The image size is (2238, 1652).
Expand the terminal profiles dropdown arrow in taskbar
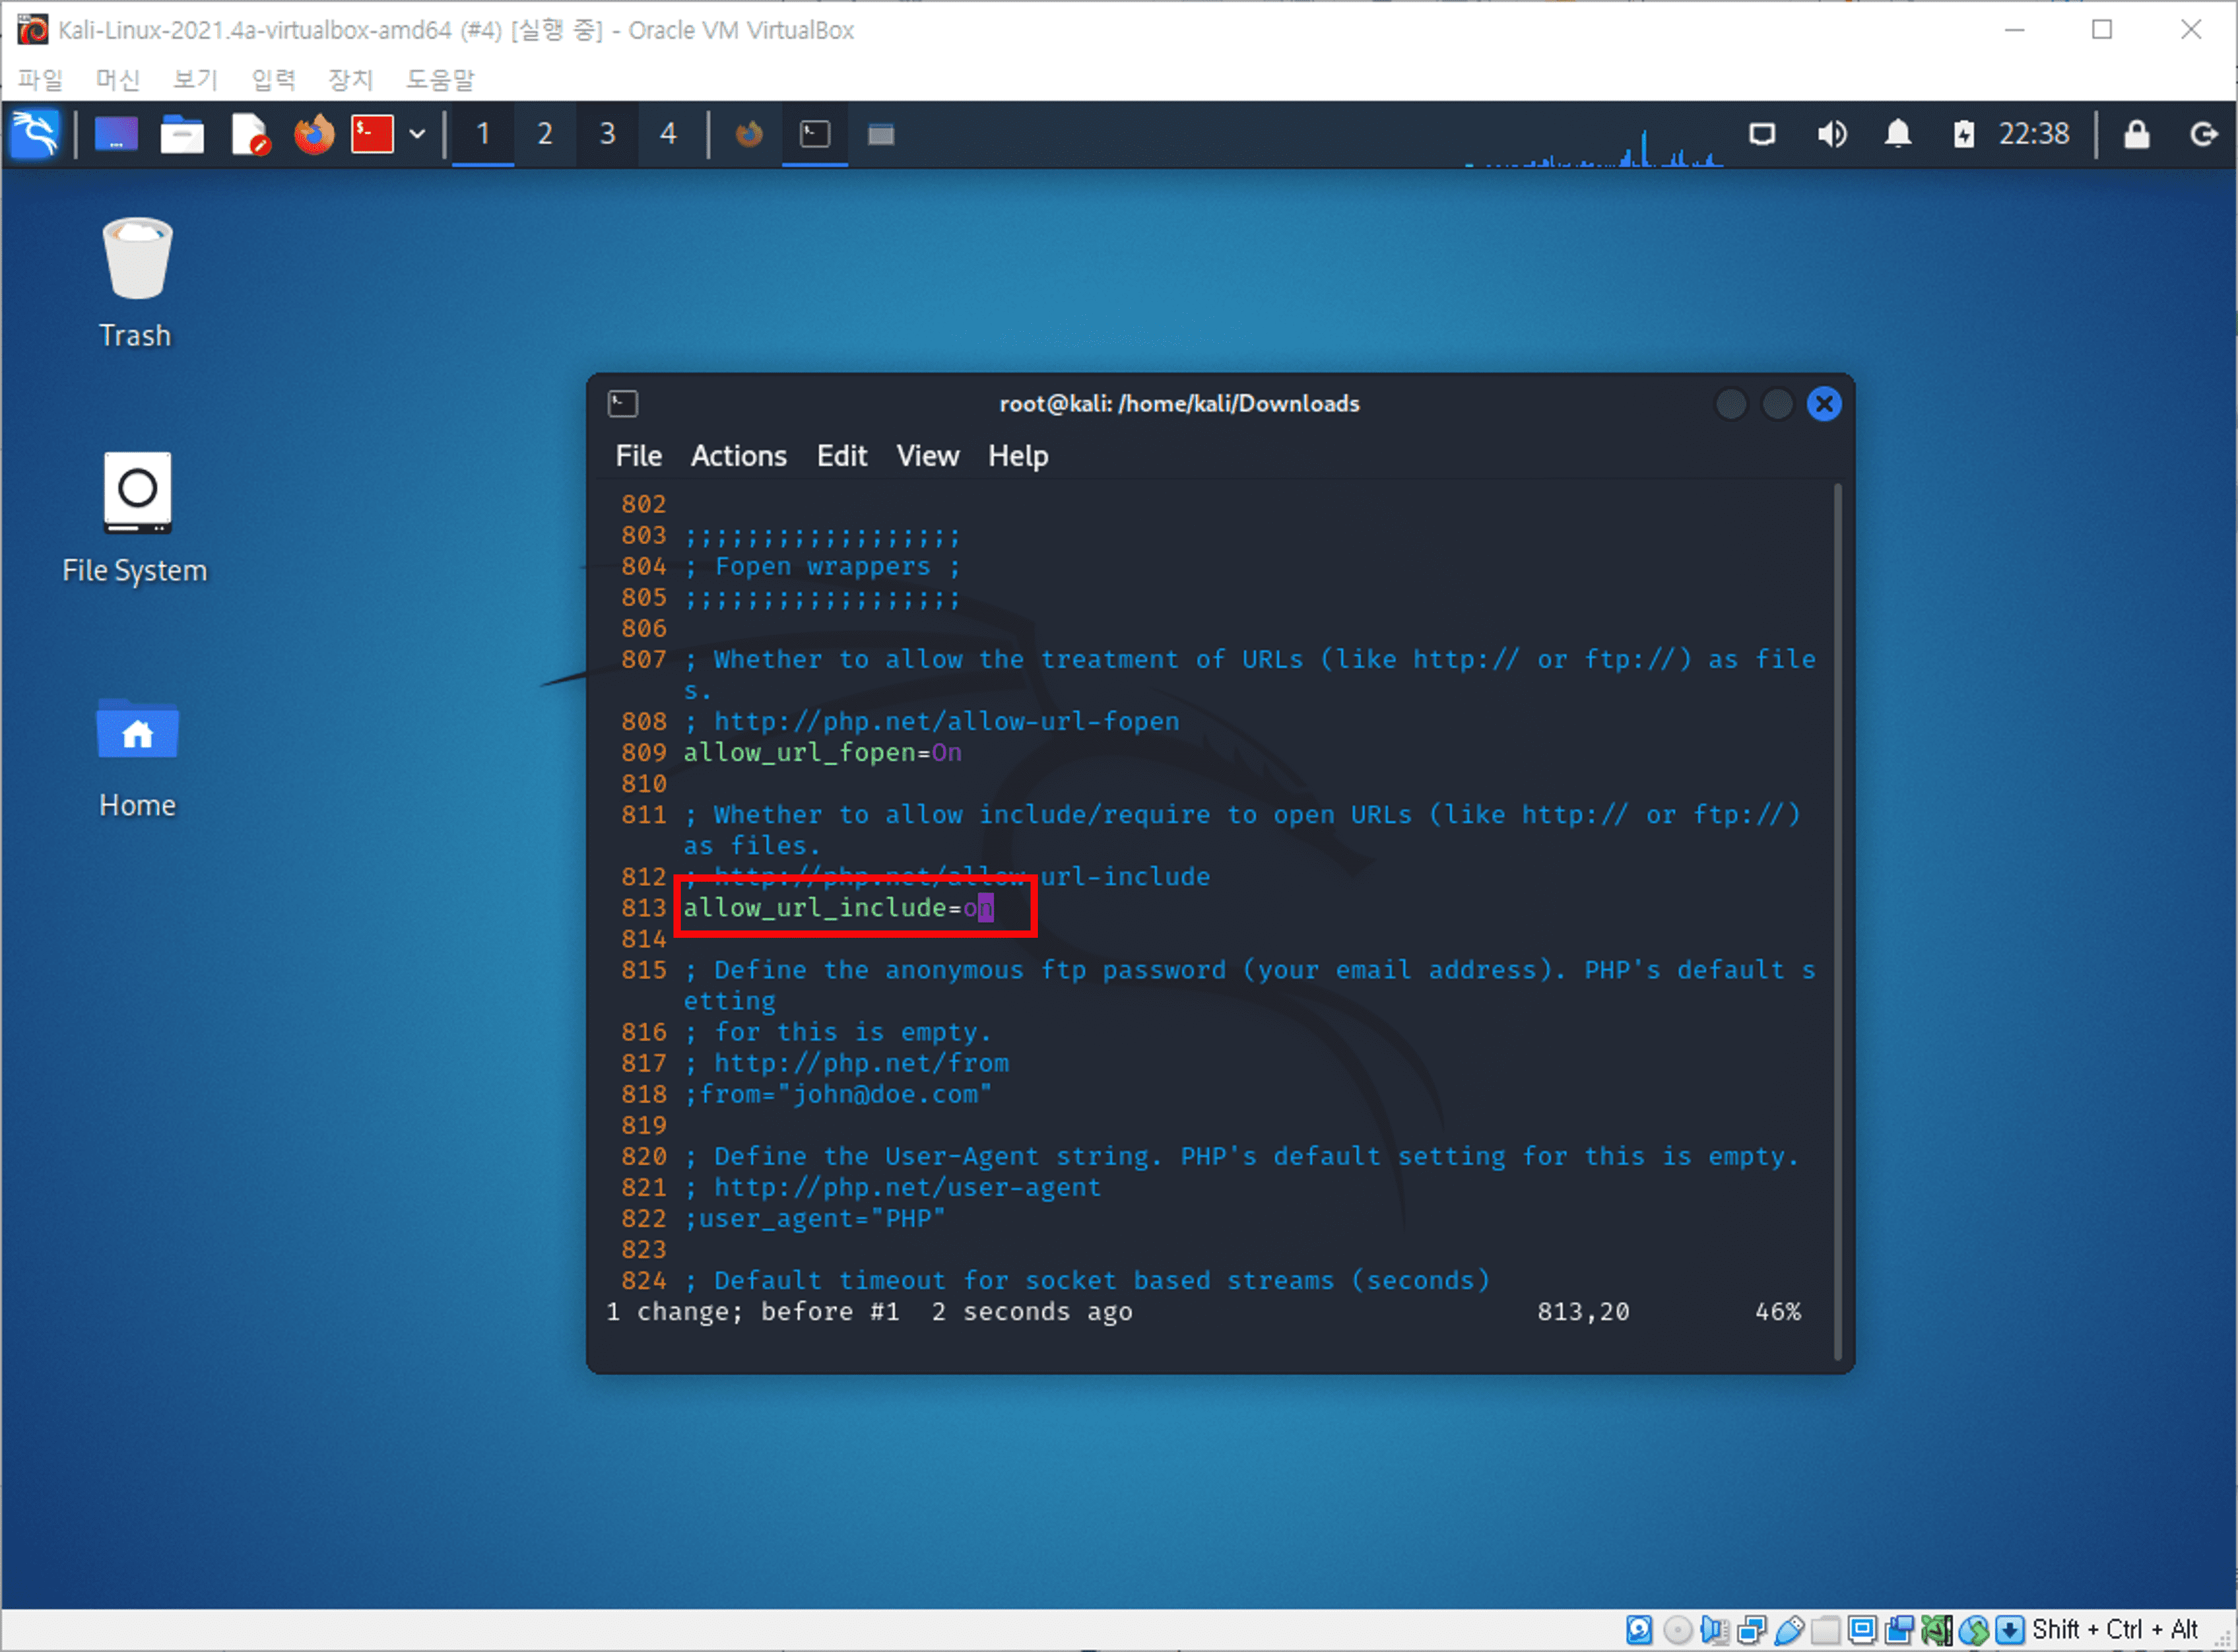click(417, 133)
